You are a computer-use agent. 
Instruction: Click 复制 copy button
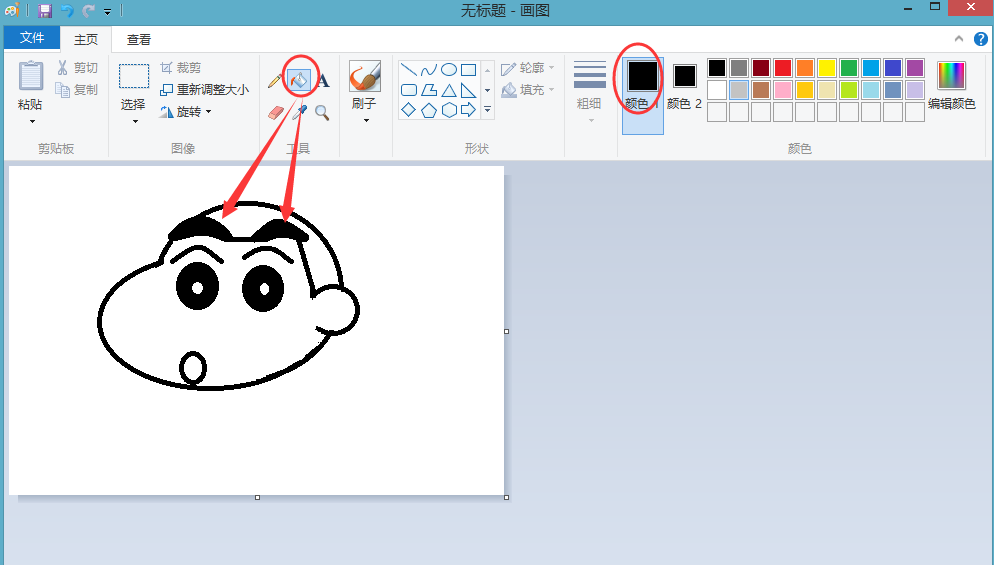(77, 89)
